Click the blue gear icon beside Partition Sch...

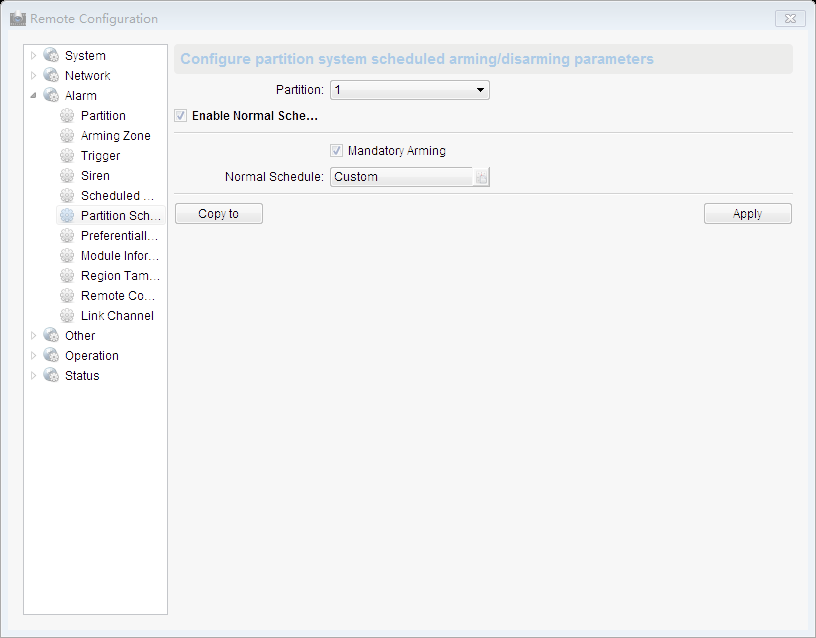[67, 215]
